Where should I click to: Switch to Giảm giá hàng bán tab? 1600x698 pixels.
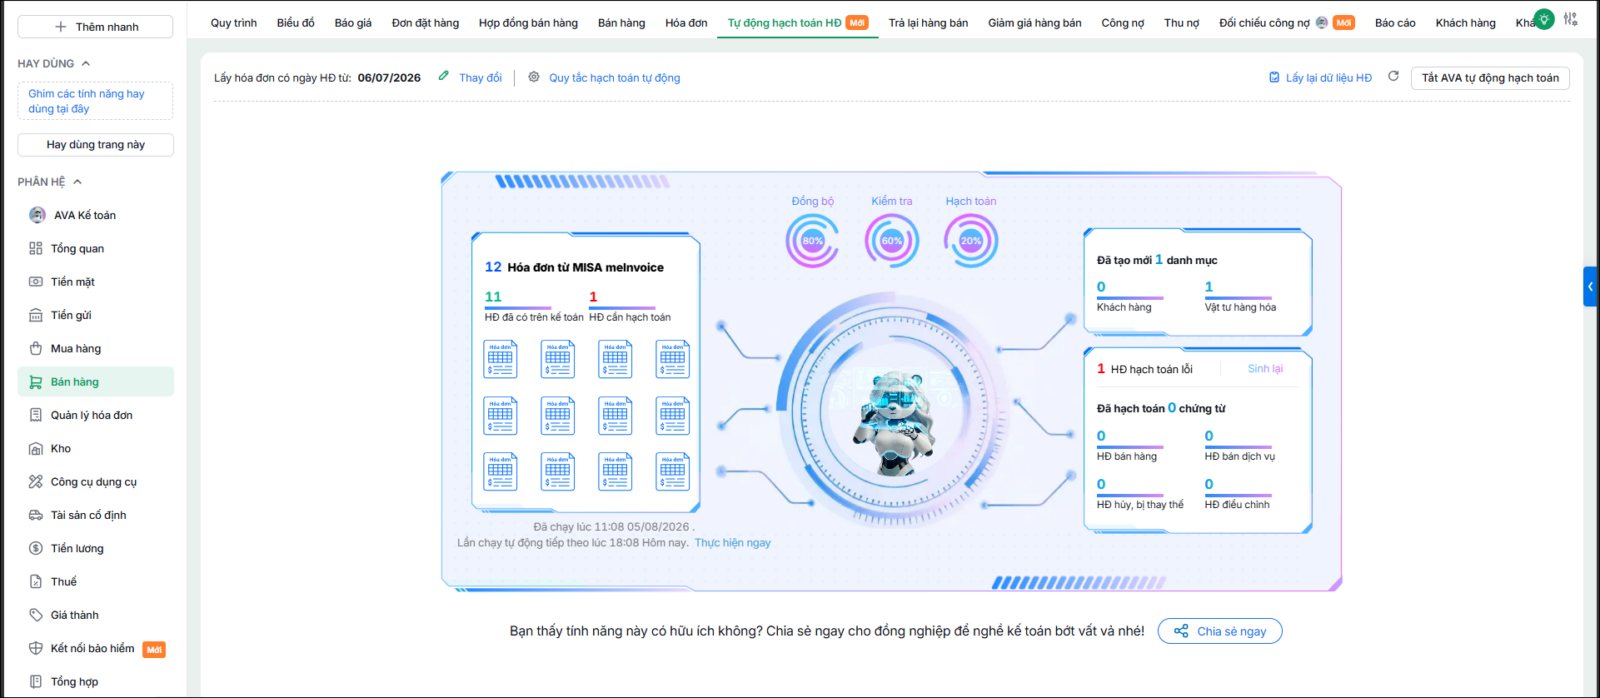click(x=1035, y=23)
